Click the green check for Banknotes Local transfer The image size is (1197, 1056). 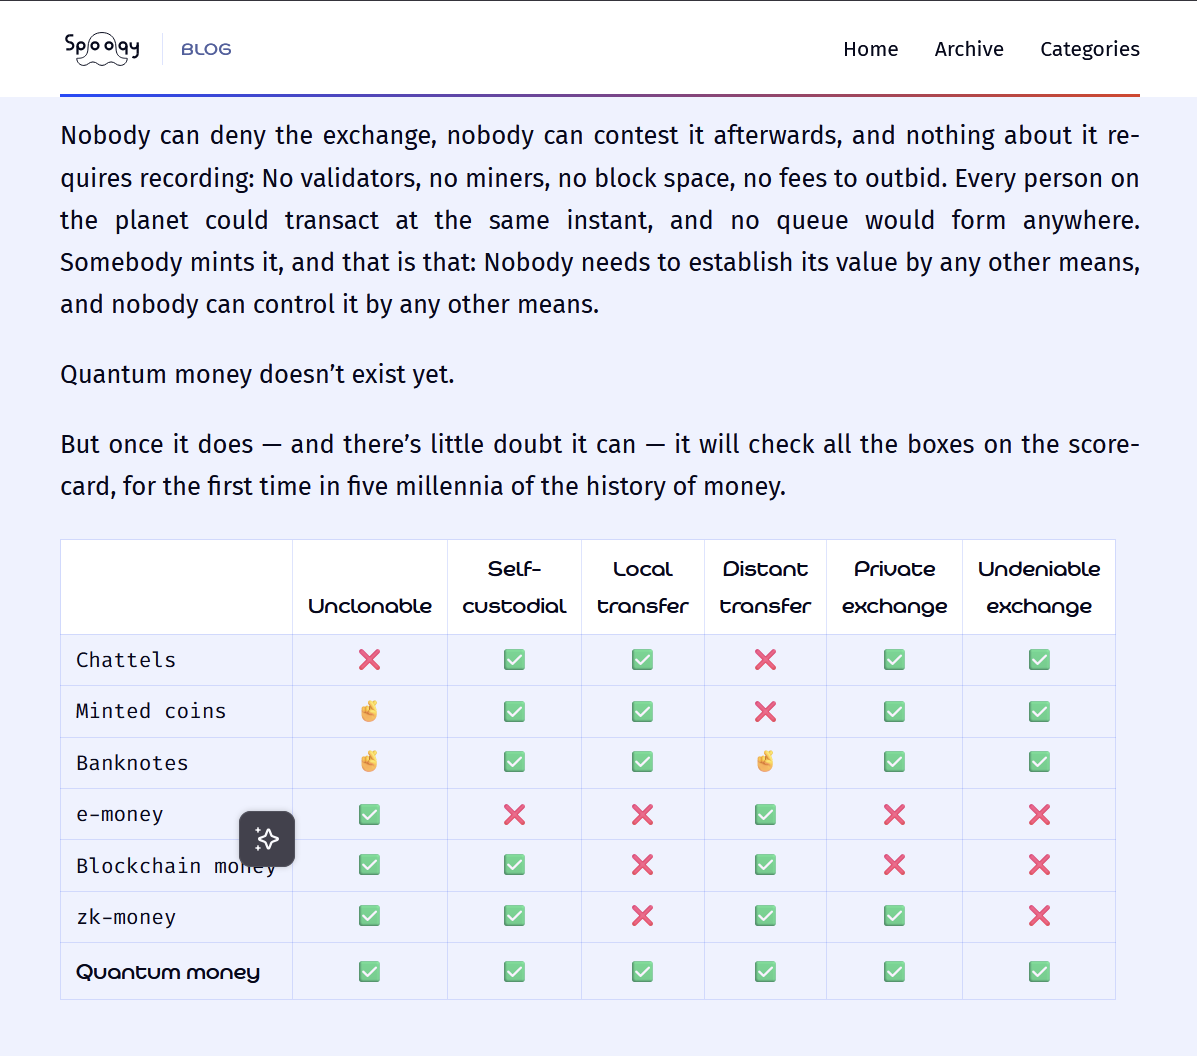point(642,762)
